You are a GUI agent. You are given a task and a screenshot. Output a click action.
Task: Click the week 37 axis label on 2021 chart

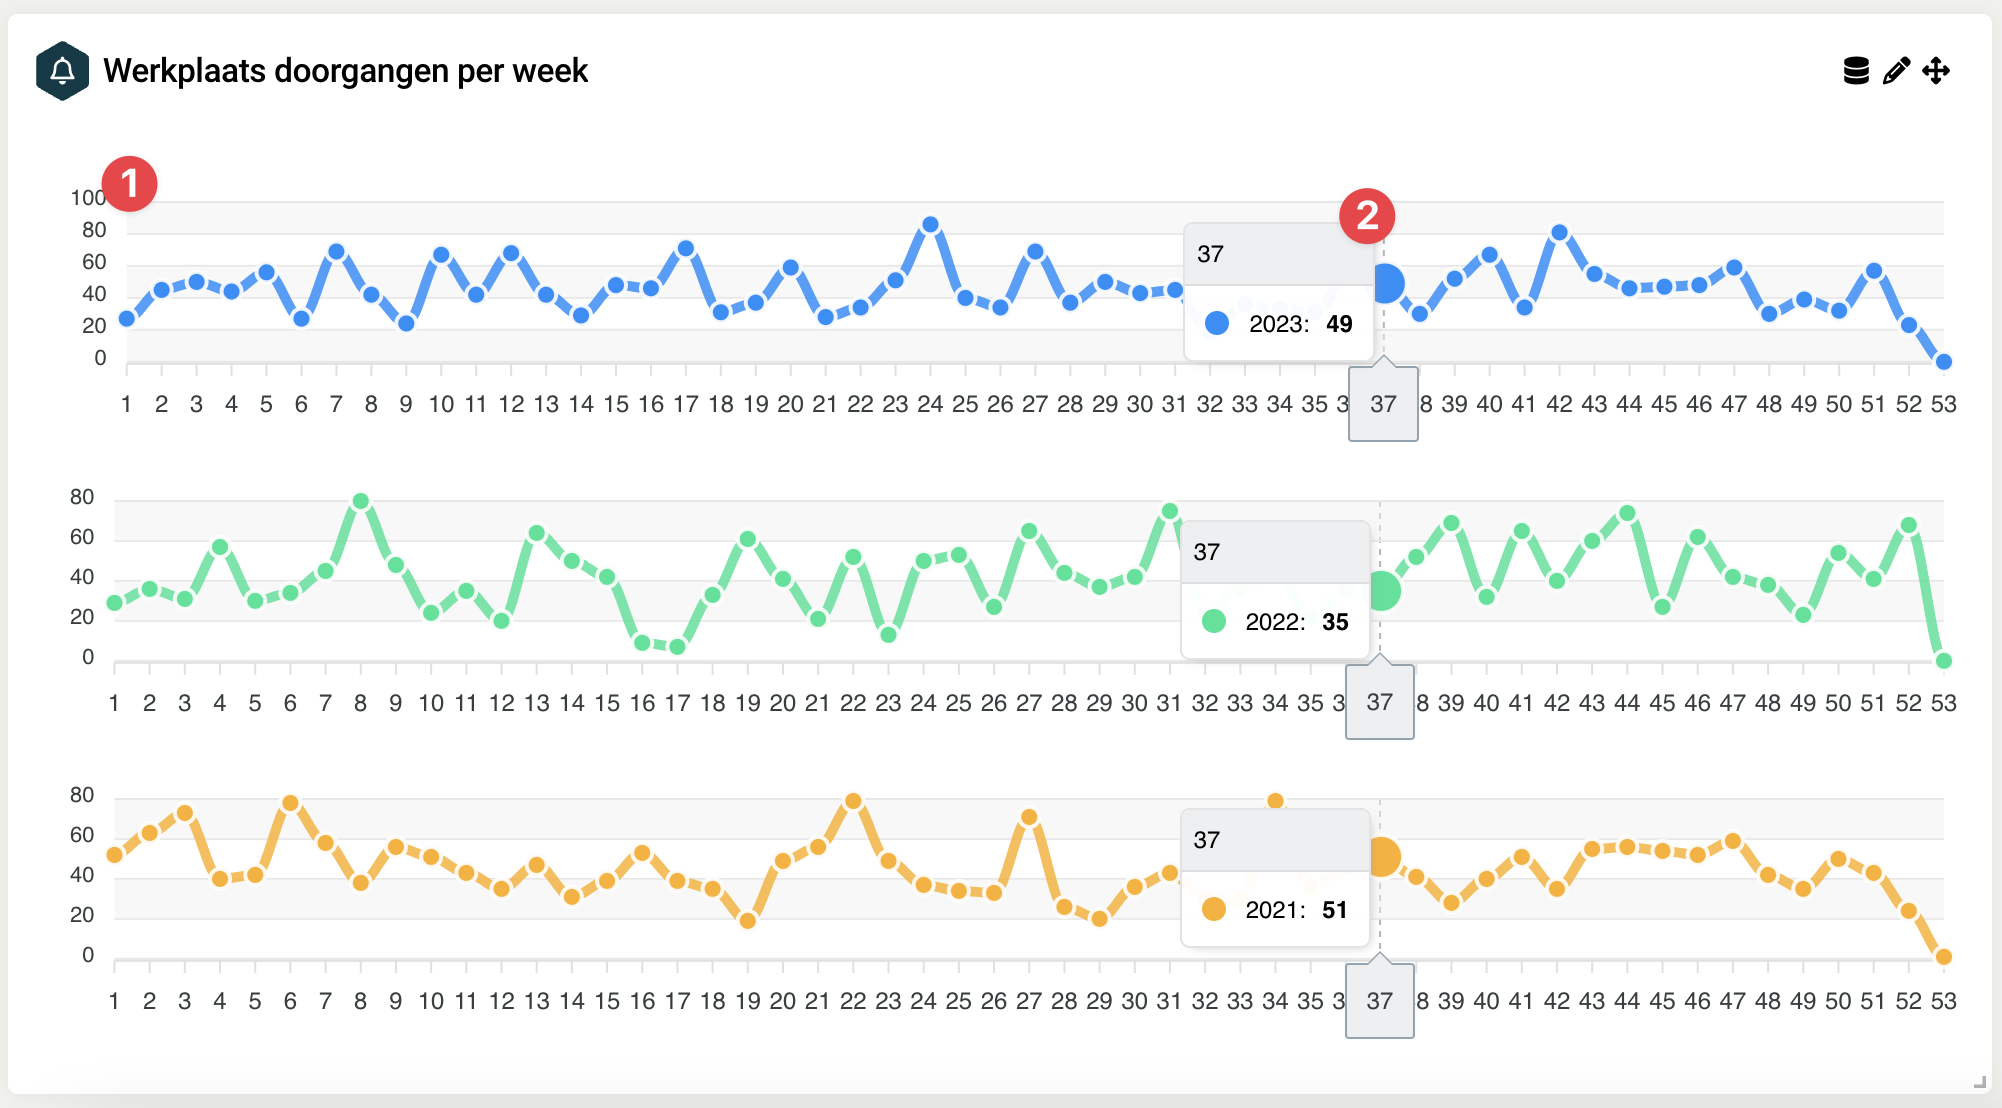point(1380,1001)
